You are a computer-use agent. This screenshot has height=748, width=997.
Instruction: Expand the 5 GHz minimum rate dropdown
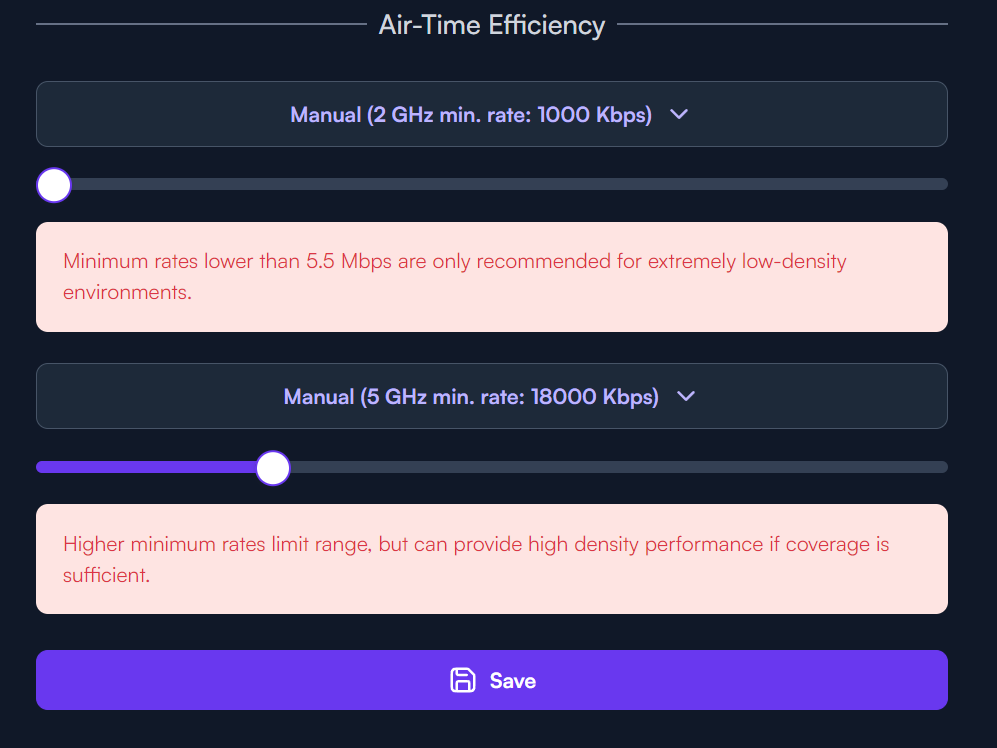click(x=492, y=396)
